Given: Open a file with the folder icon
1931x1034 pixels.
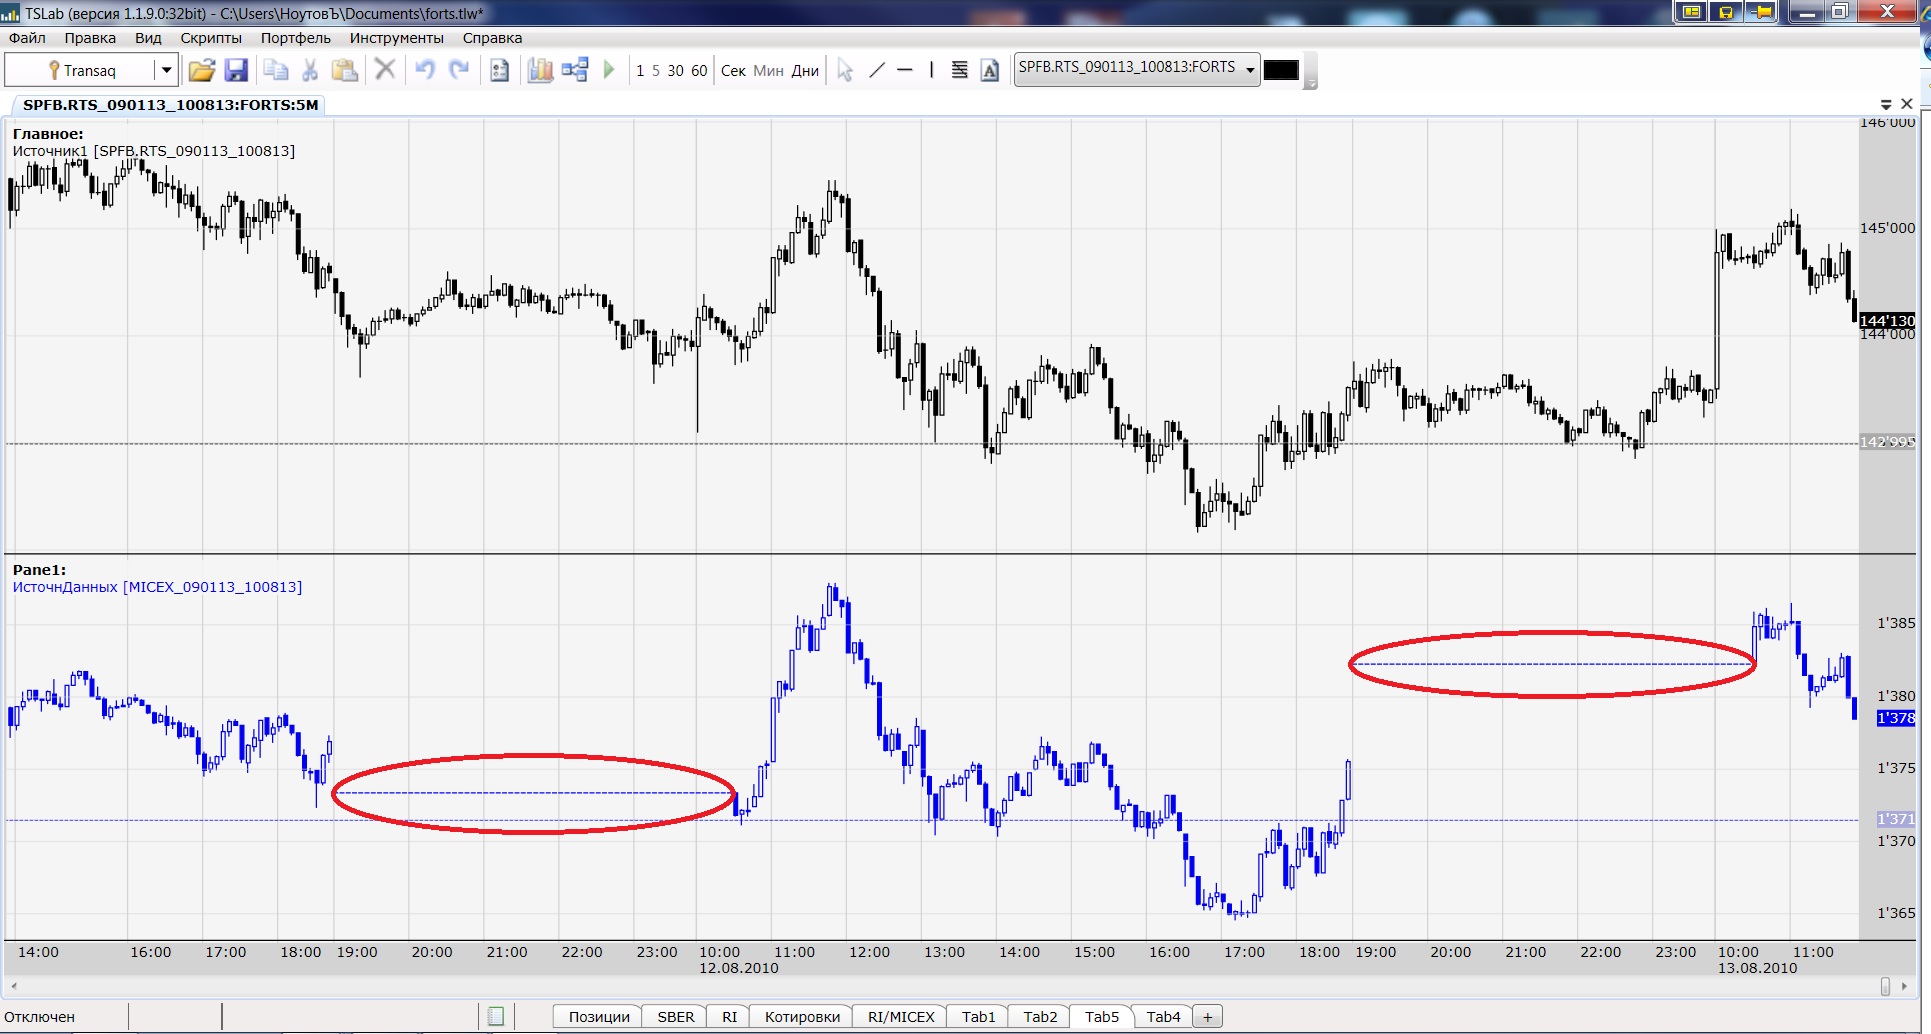Looking at the screenshot, I should (201, 70).
